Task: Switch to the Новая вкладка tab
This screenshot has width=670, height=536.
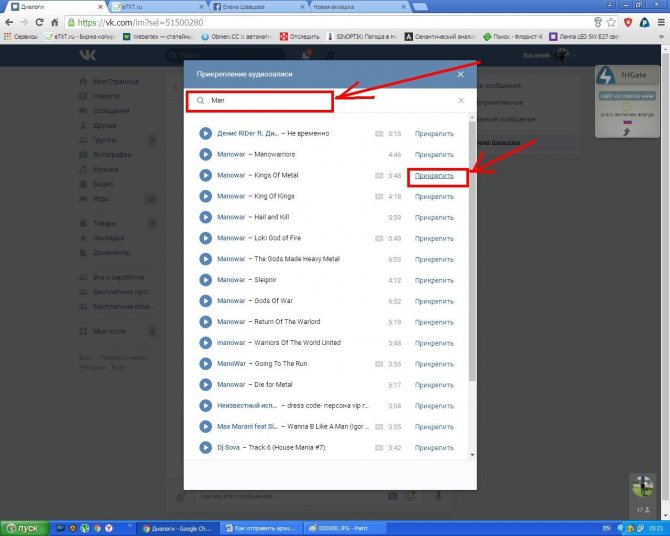Action: 359,7
